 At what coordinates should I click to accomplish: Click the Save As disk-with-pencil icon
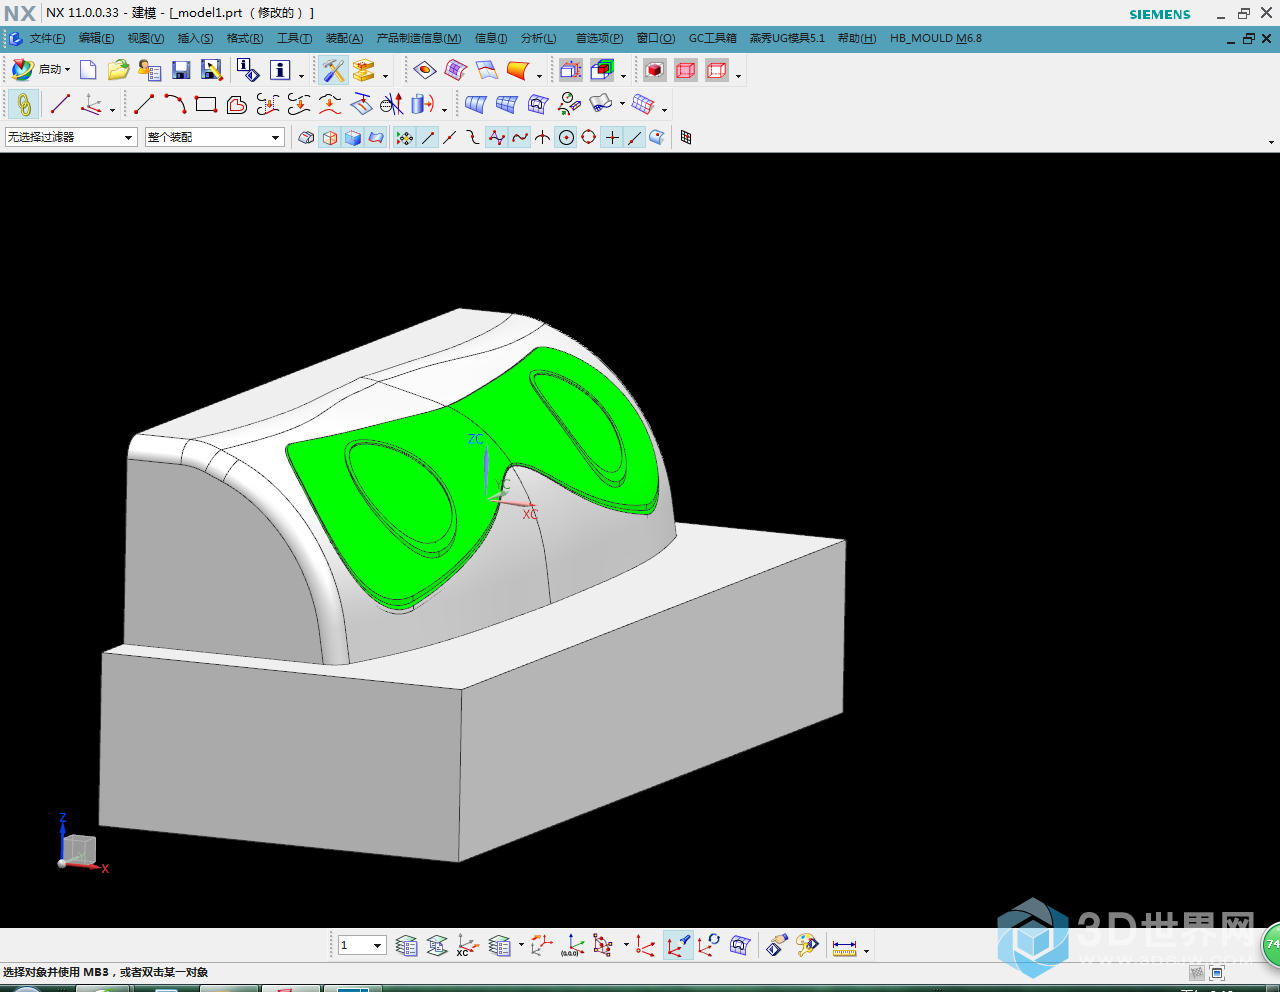coord(211,70)
